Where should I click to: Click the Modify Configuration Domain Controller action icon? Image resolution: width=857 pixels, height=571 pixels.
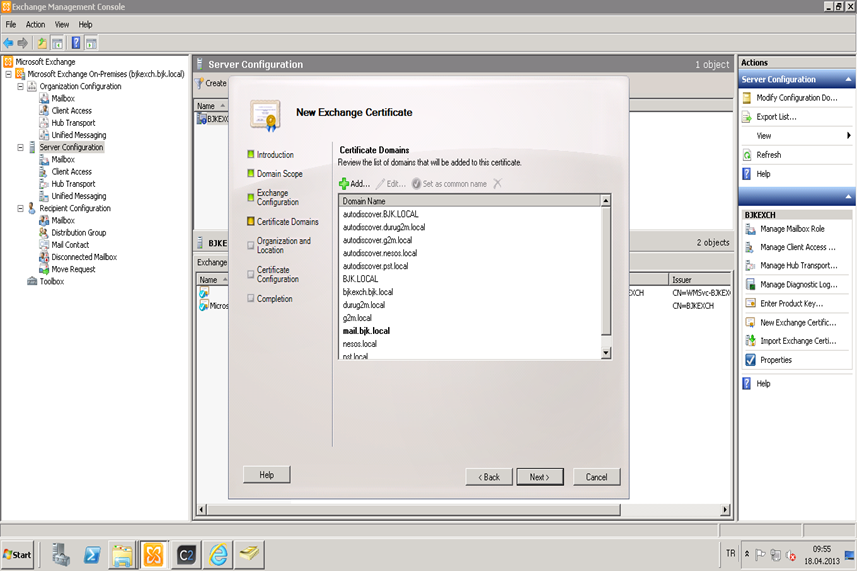point(747,98)
